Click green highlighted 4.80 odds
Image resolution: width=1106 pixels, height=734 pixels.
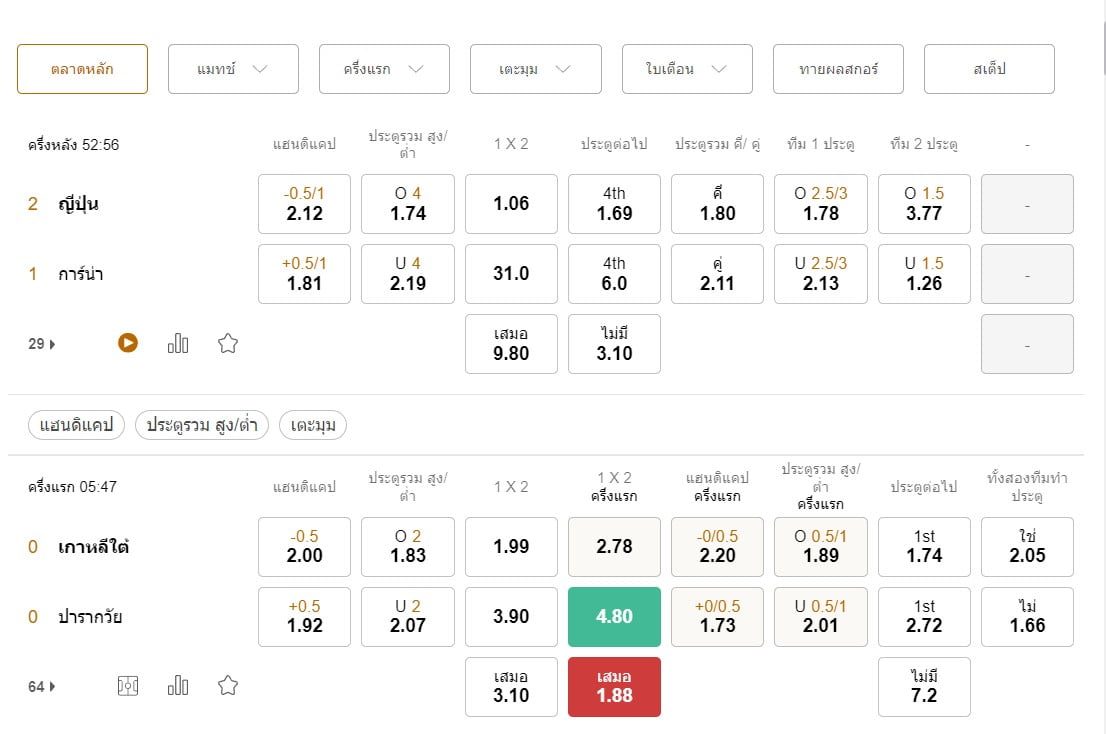click(x=614, y=617)
